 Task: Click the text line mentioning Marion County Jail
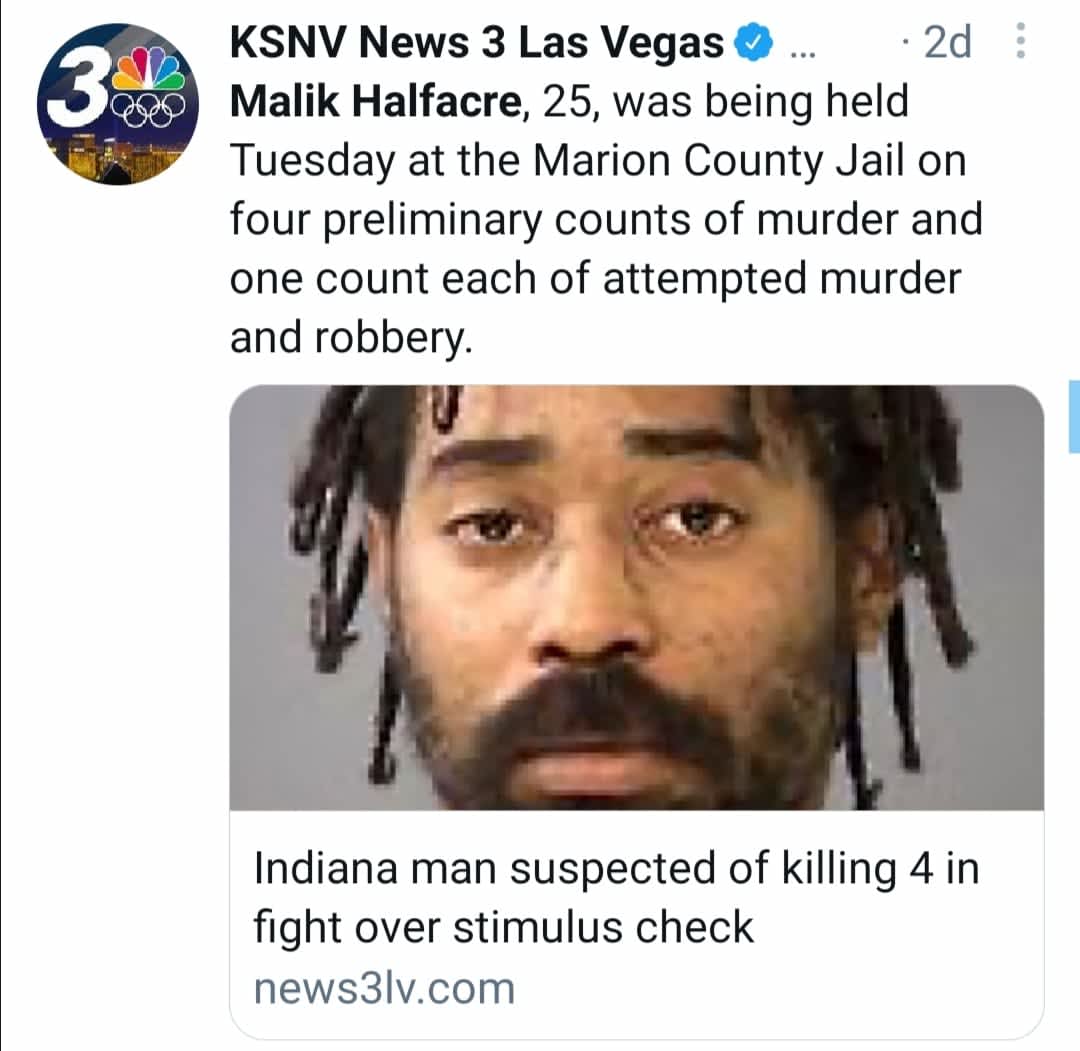point(598,160)
